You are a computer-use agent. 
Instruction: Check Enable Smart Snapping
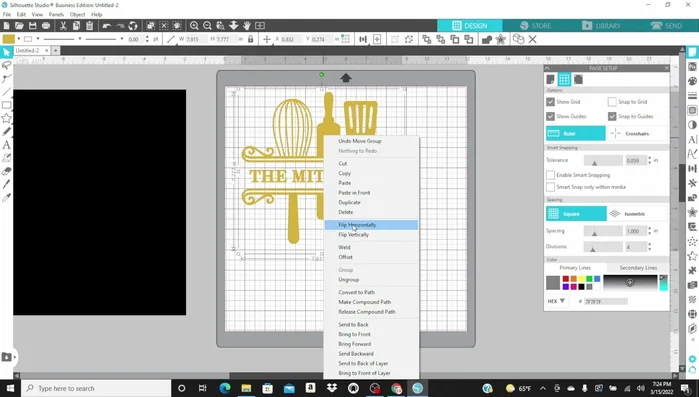pos(551,175)
